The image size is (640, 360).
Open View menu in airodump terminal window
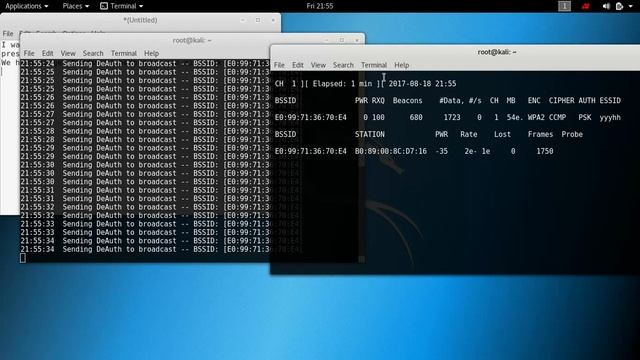318,65
